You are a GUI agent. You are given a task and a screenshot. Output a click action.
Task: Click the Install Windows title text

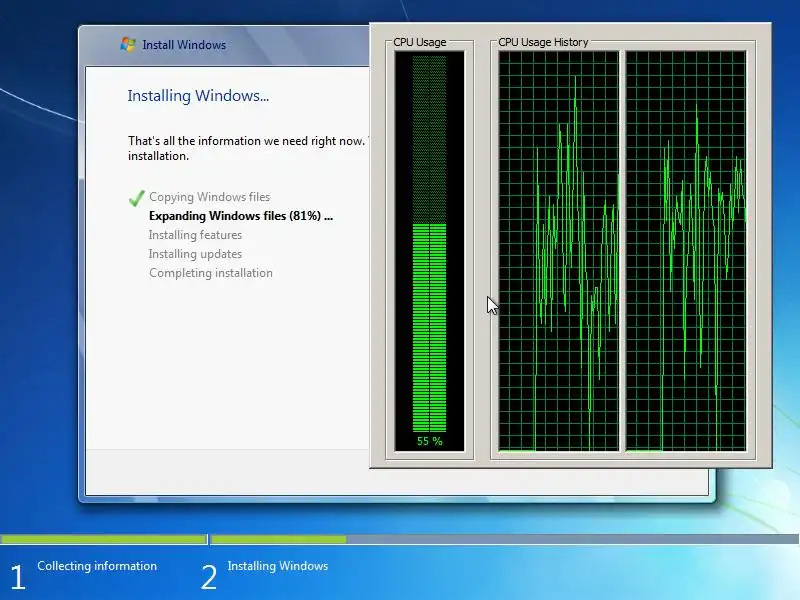(x=184, y=45)
